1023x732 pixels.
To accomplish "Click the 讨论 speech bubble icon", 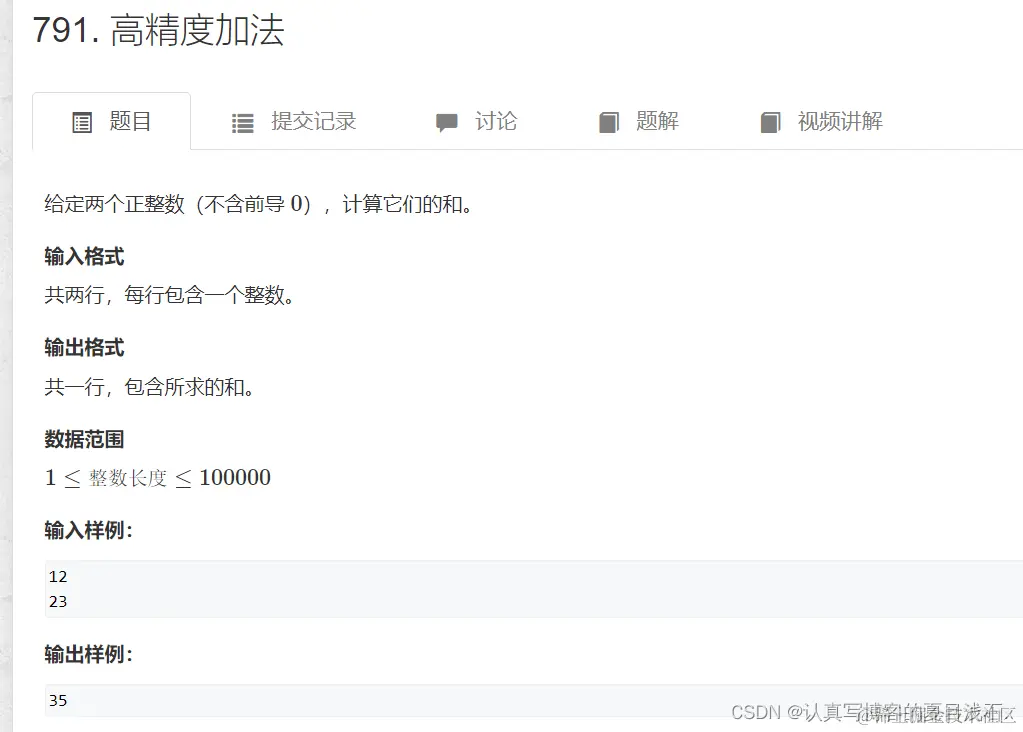I will 447,123.
